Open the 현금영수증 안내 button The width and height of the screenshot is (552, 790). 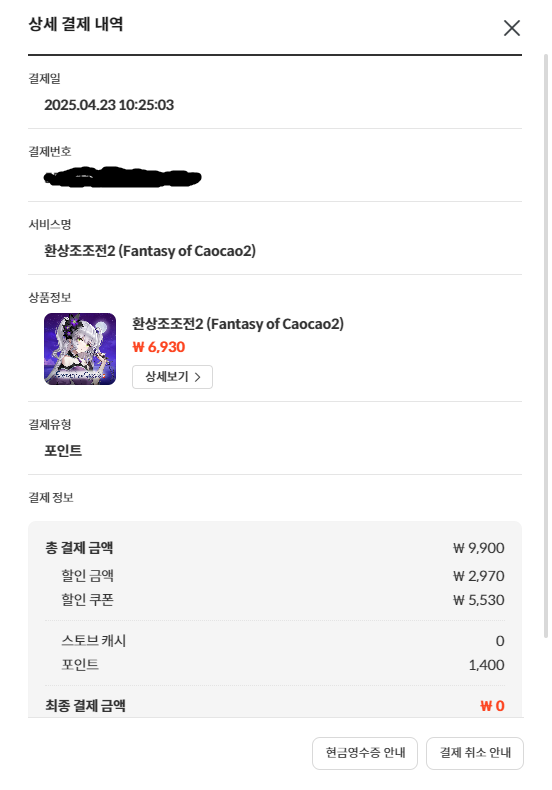(x=365, y=753)
